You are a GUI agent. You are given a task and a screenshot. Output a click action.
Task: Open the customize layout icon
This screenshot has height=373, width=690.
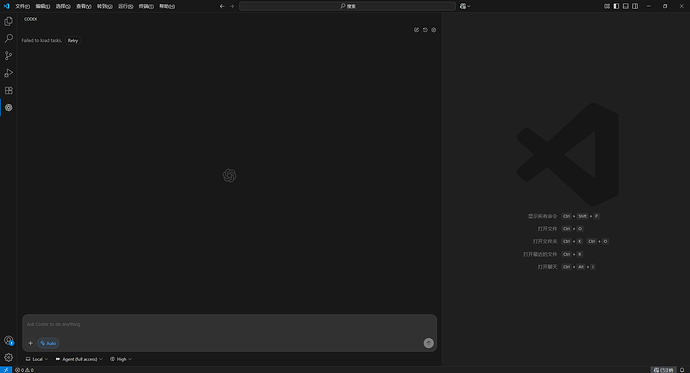(607, 6)
